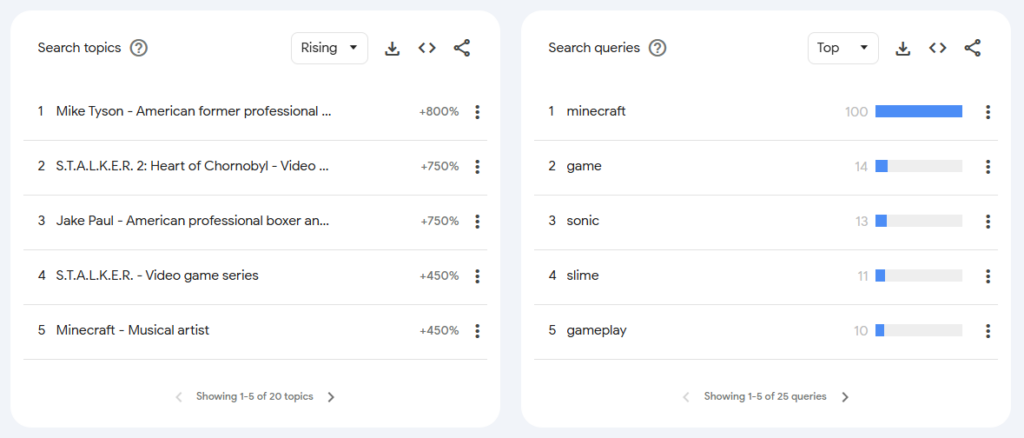Viewport: 1024px width, 438px height.
Task: Open help tooltip next to Search queries
Action: point(658,48)
